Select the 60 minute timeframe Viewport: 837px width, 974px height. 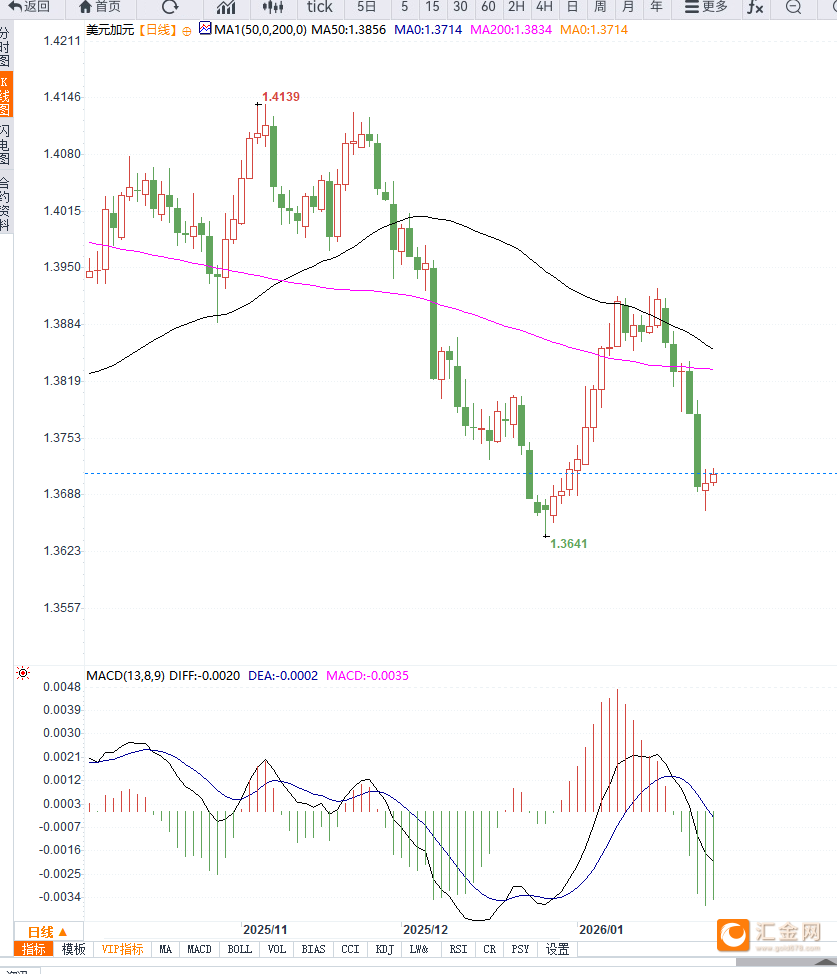pos(488,7)
